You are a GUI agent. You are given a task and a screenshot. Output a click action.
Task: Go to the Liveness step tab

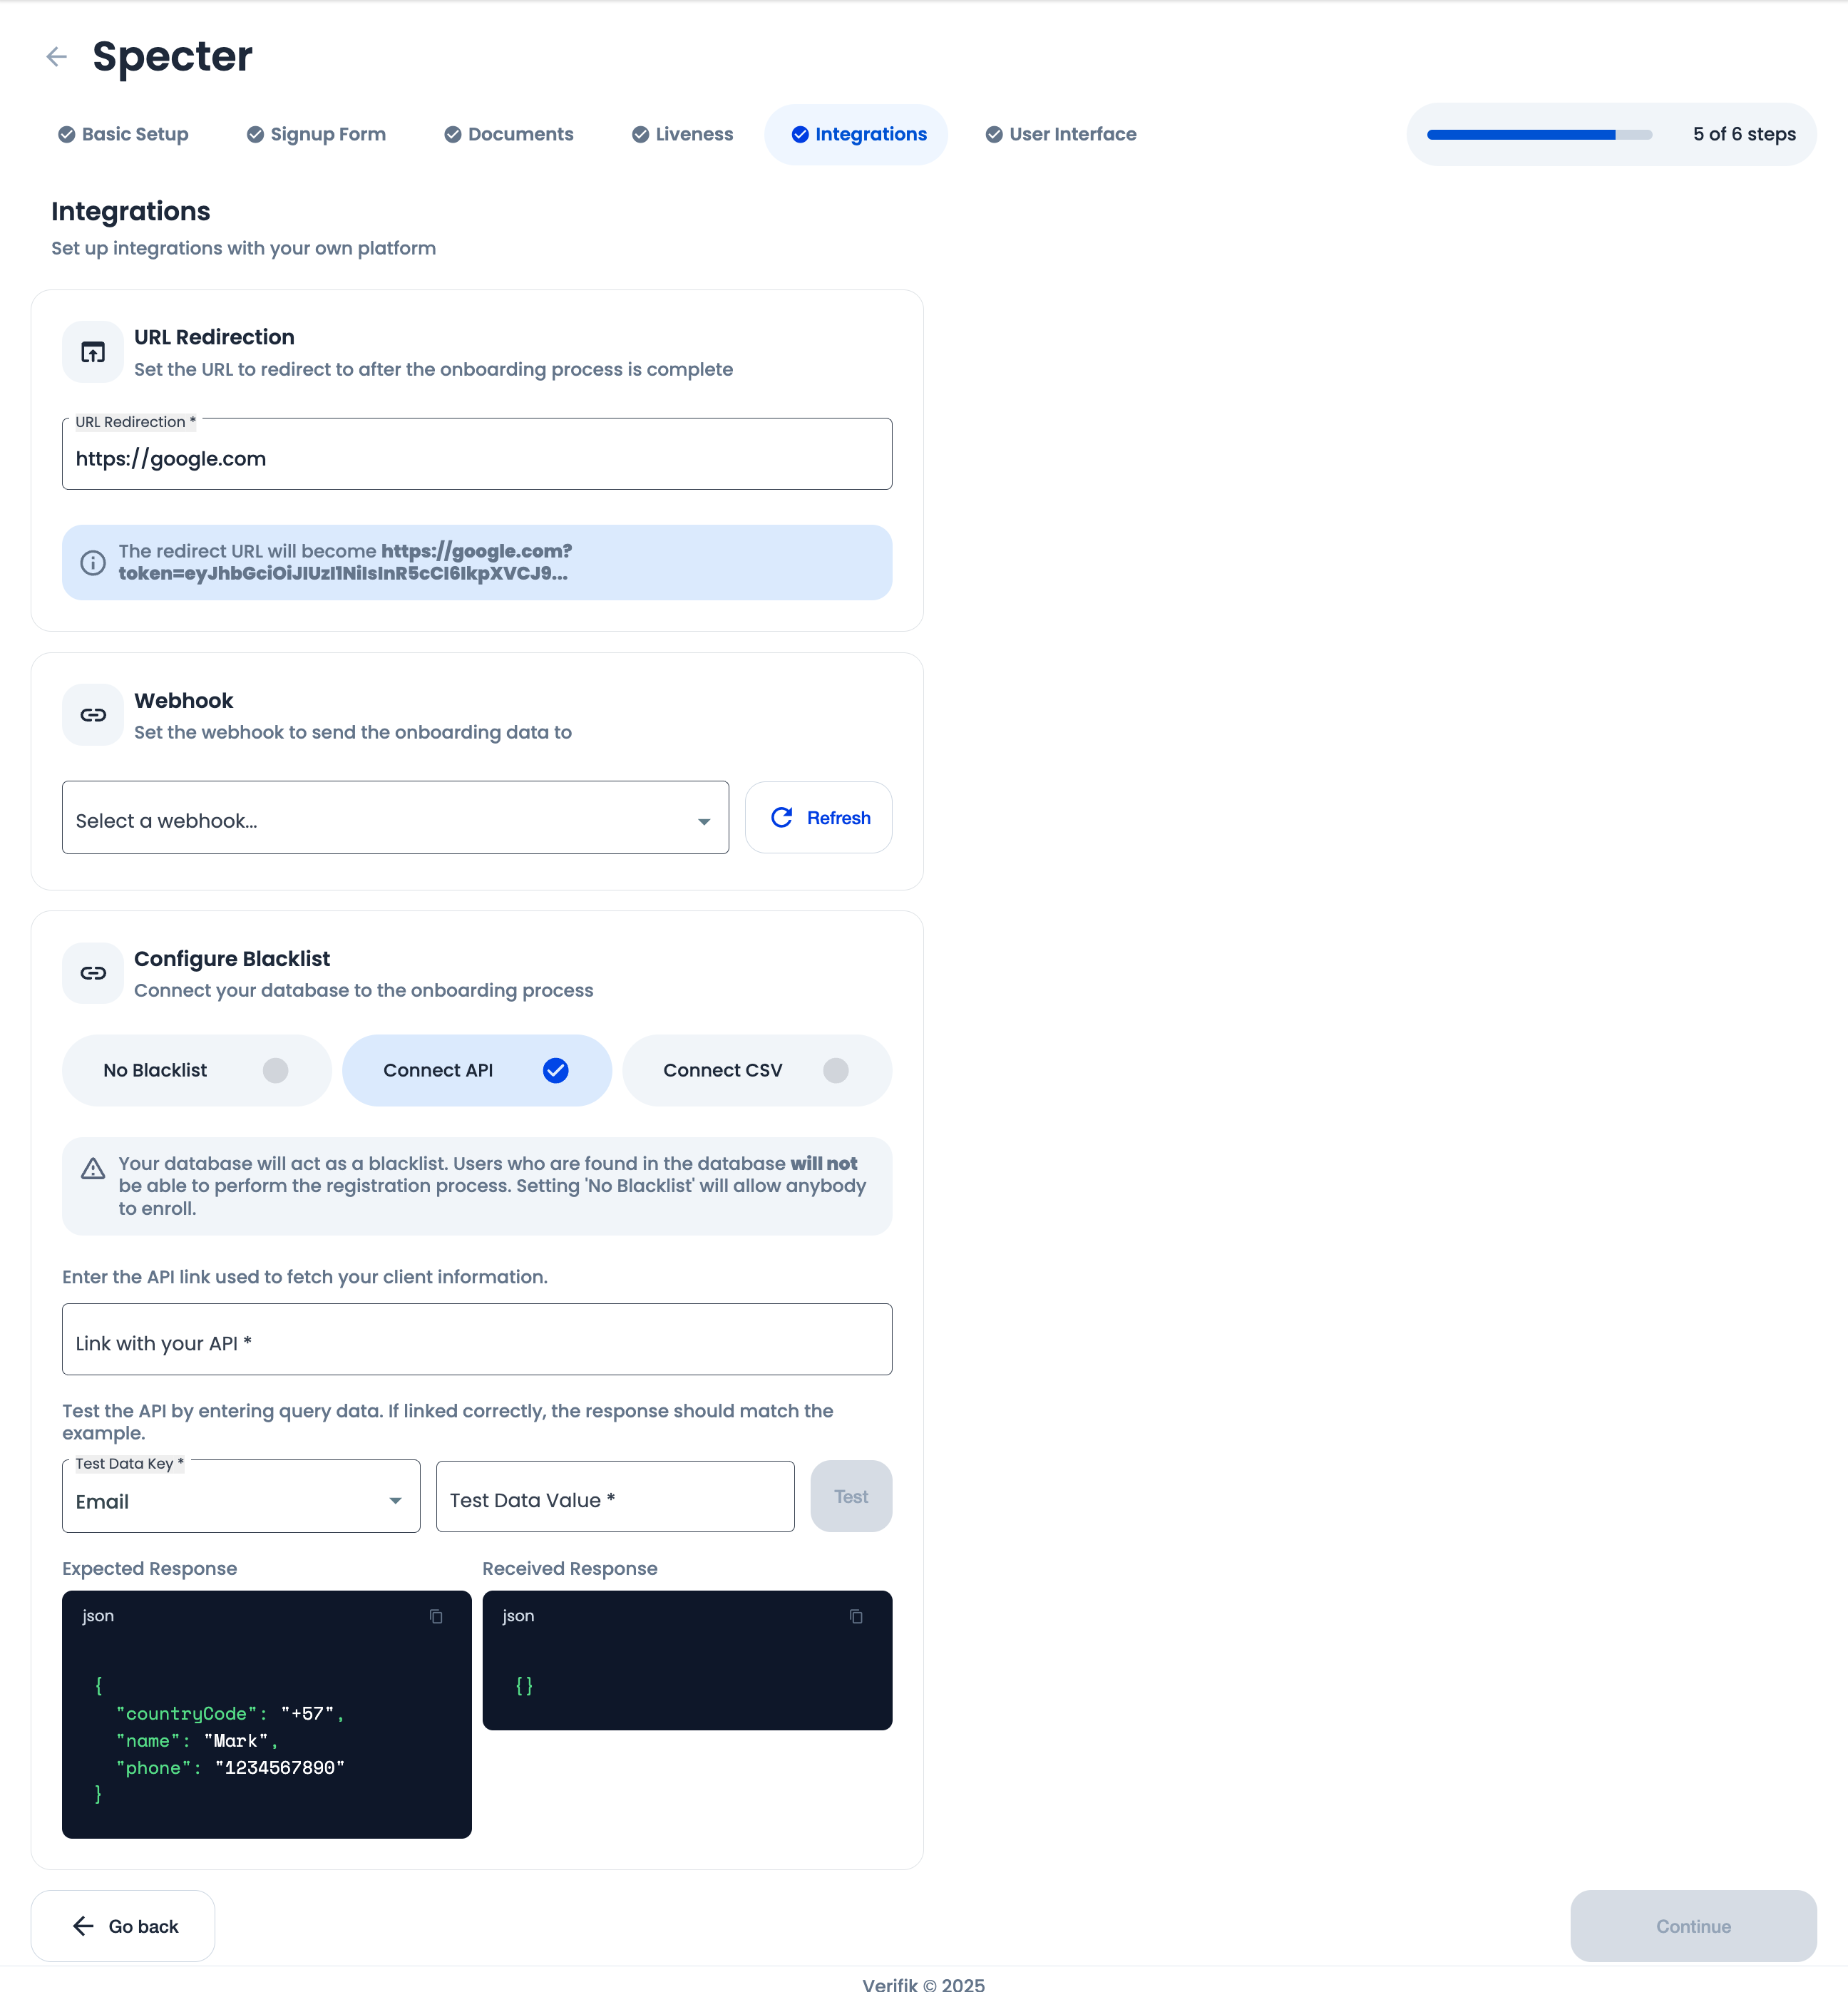683,134
